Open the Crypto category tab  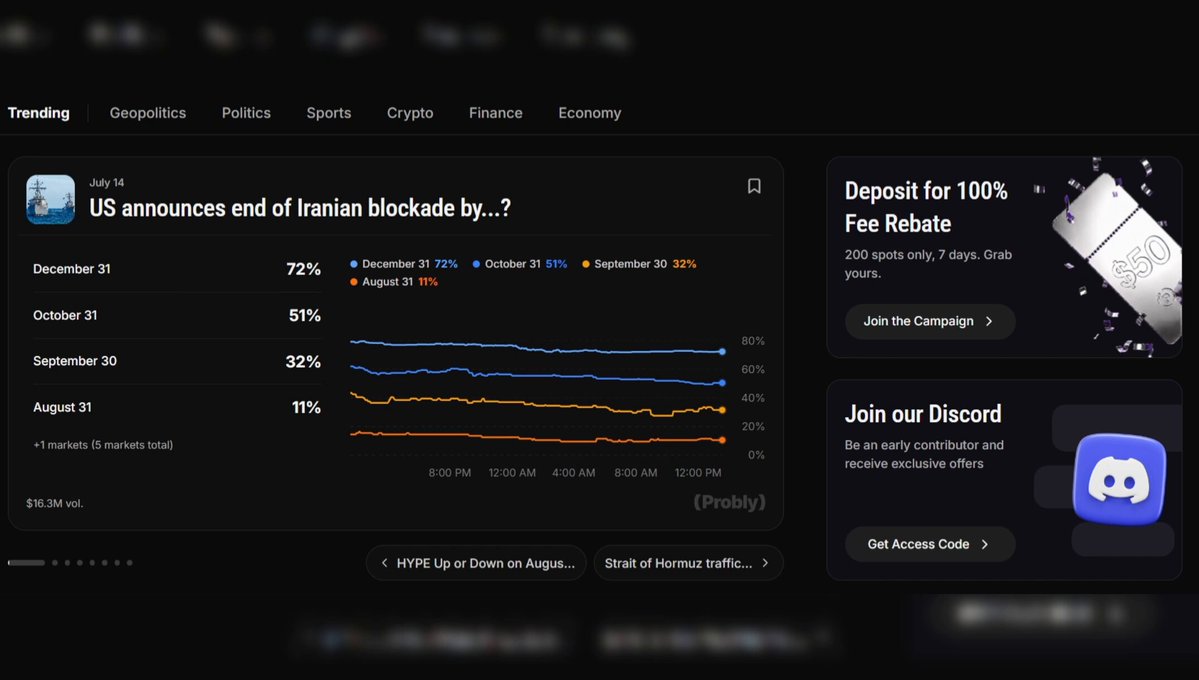tap(410, 113)
